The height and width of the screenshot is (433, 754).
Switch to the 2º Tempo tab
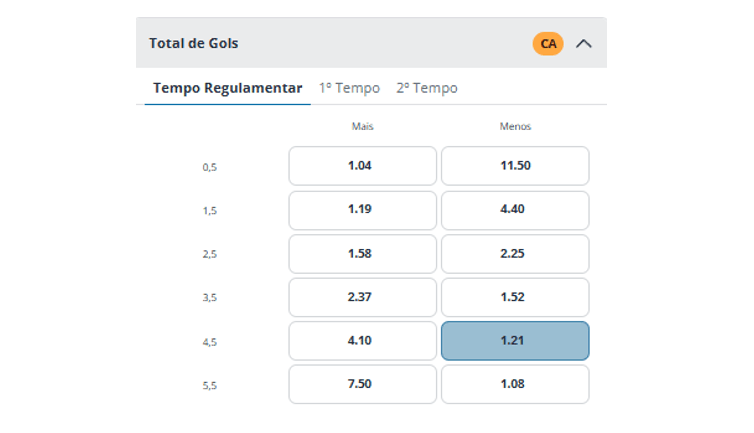[x=427, y=88]
